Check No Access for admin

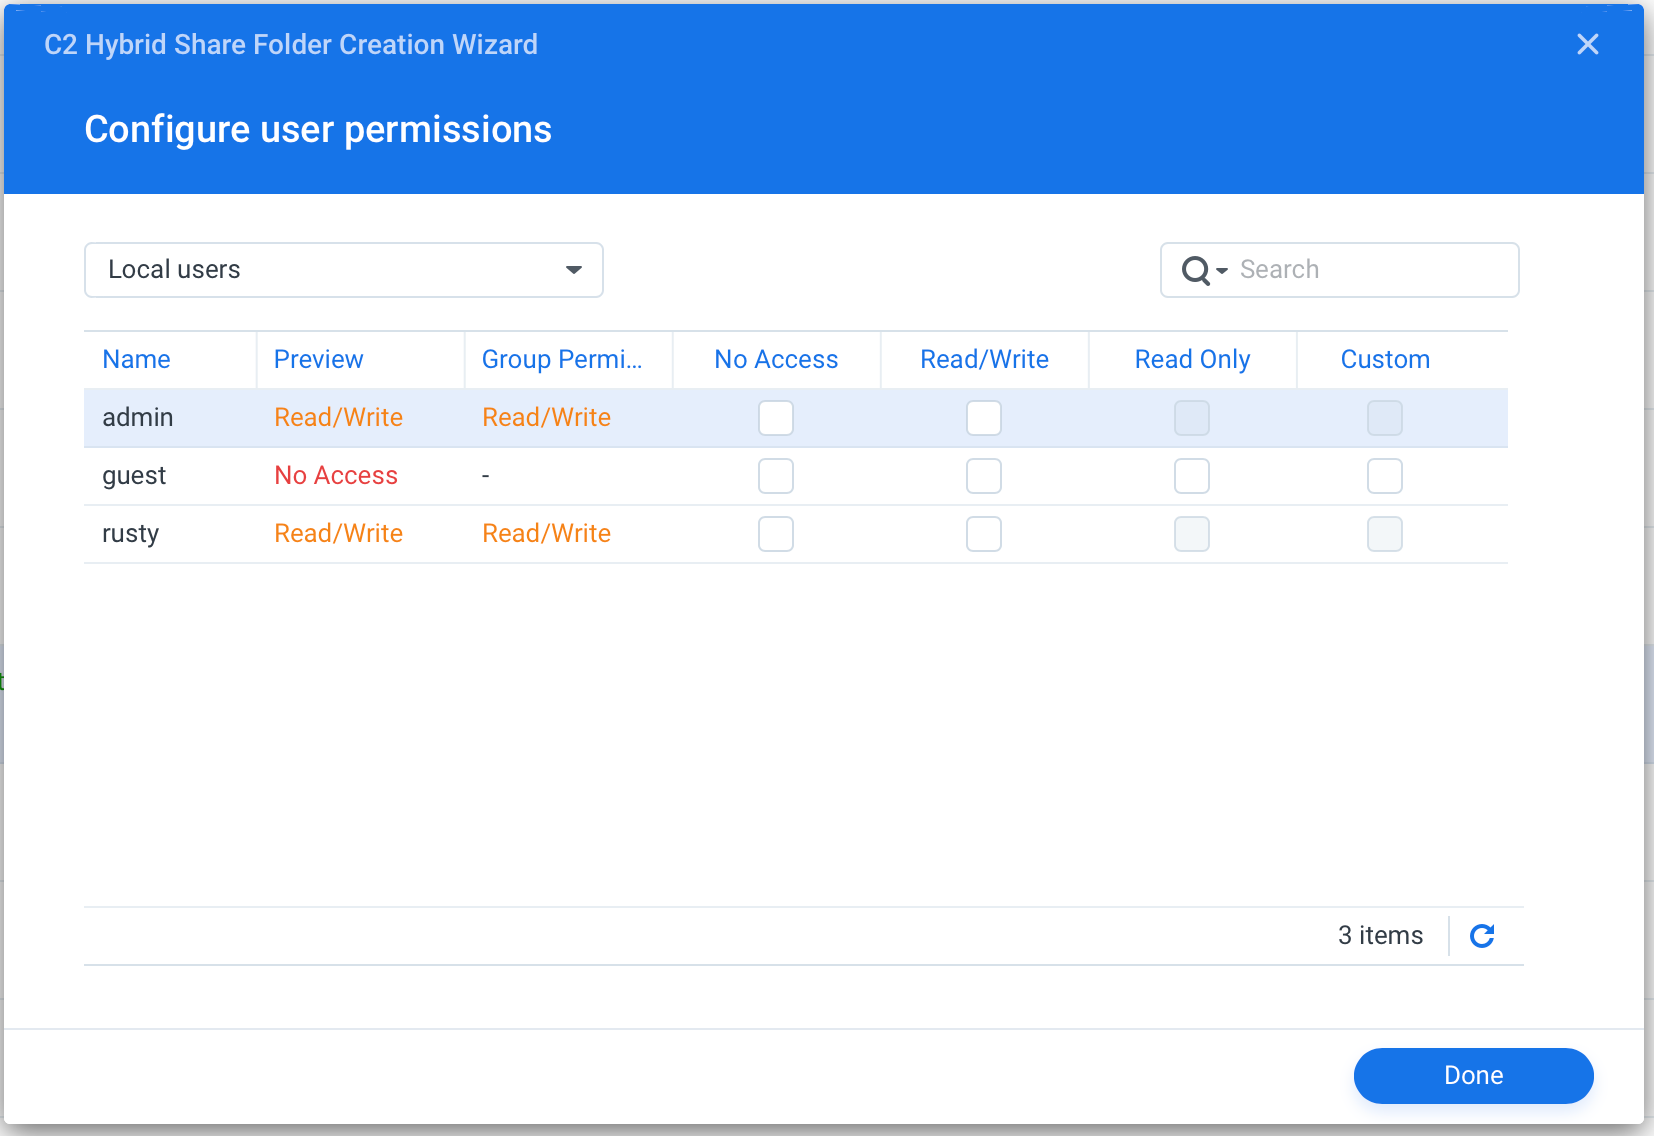pyautogui.click(x=776, y=418)
